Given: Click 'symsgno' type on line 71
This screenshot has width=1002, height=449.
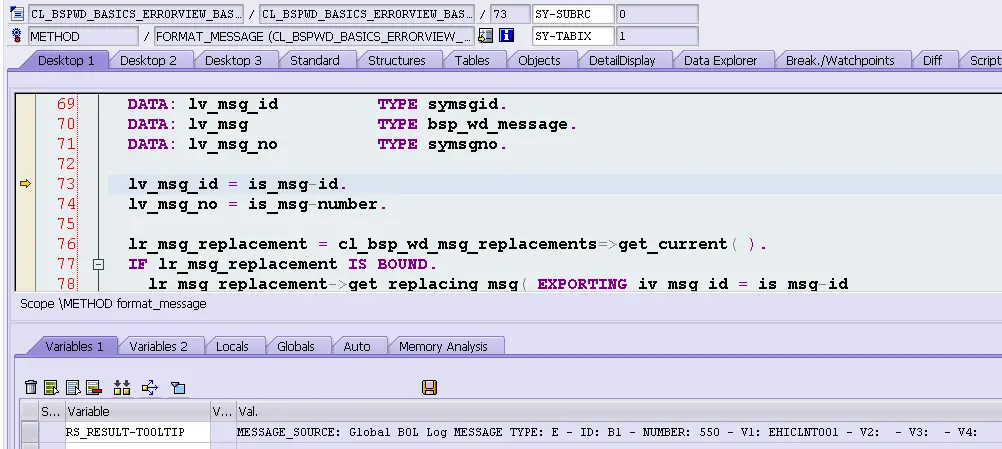Looking at the screenshot, I should click(x=464, y=144).
